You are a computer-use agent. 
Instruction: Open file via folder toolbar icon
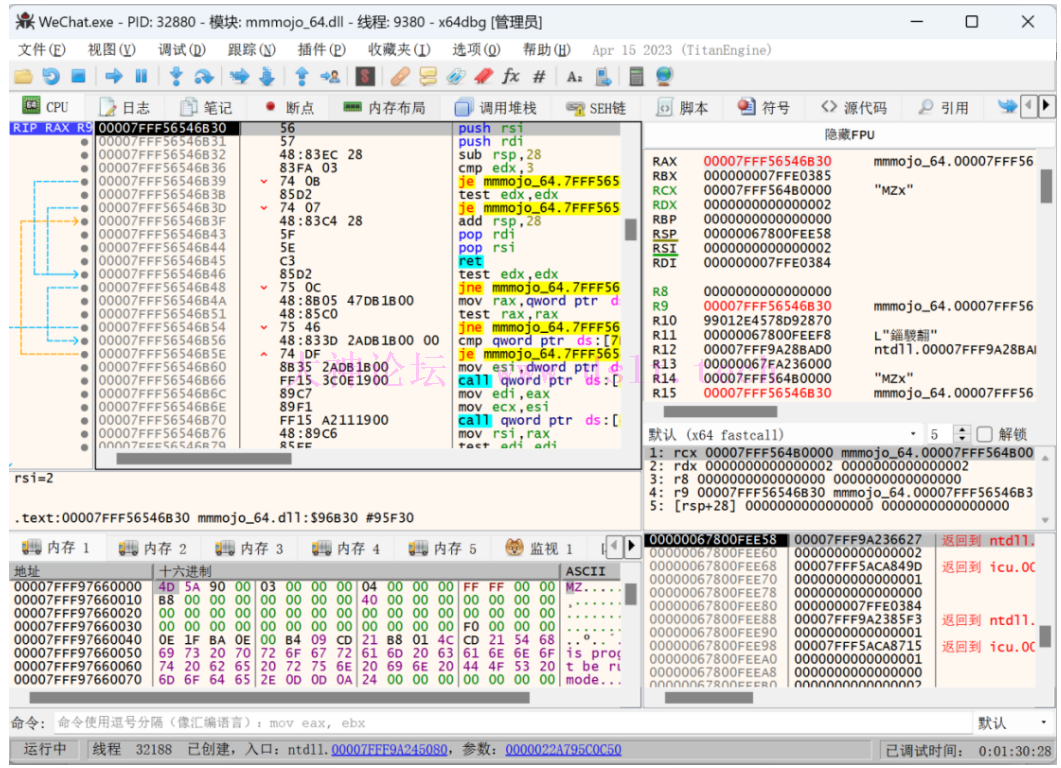pyautogui.click(x=23, y=76)
